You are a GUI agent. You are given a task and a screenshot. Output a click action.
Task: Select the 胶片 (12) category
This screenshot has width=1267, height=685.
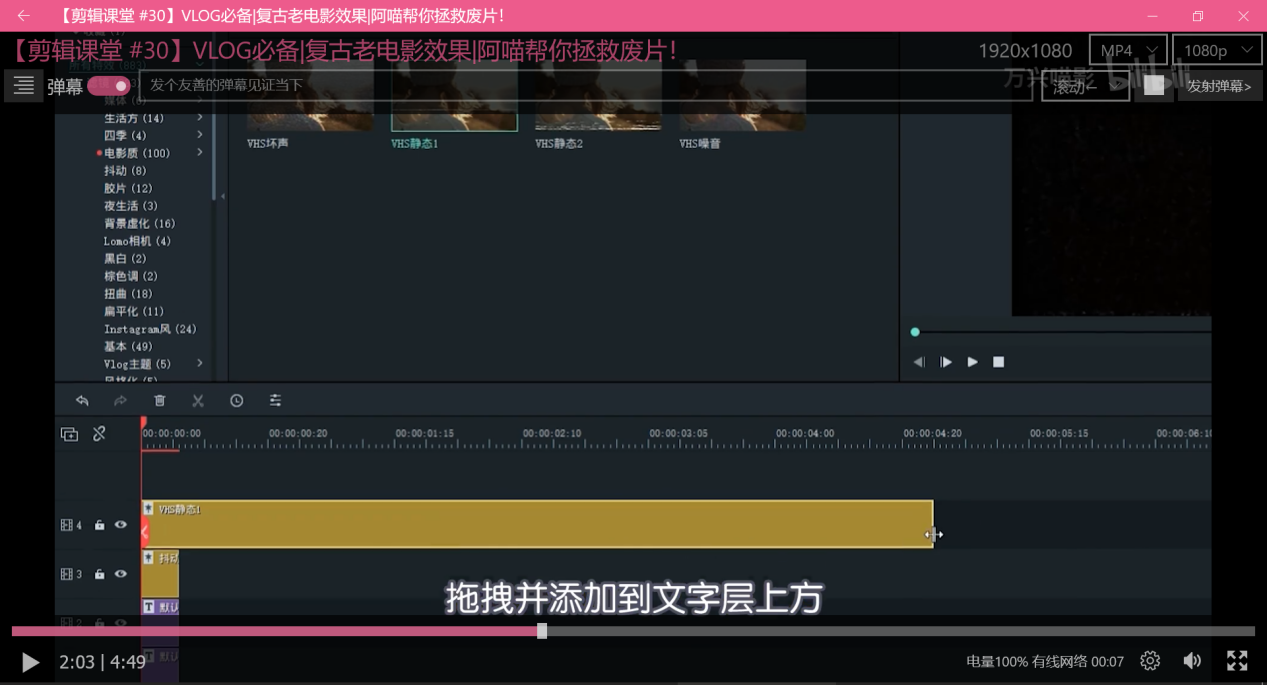click(128, 188)
